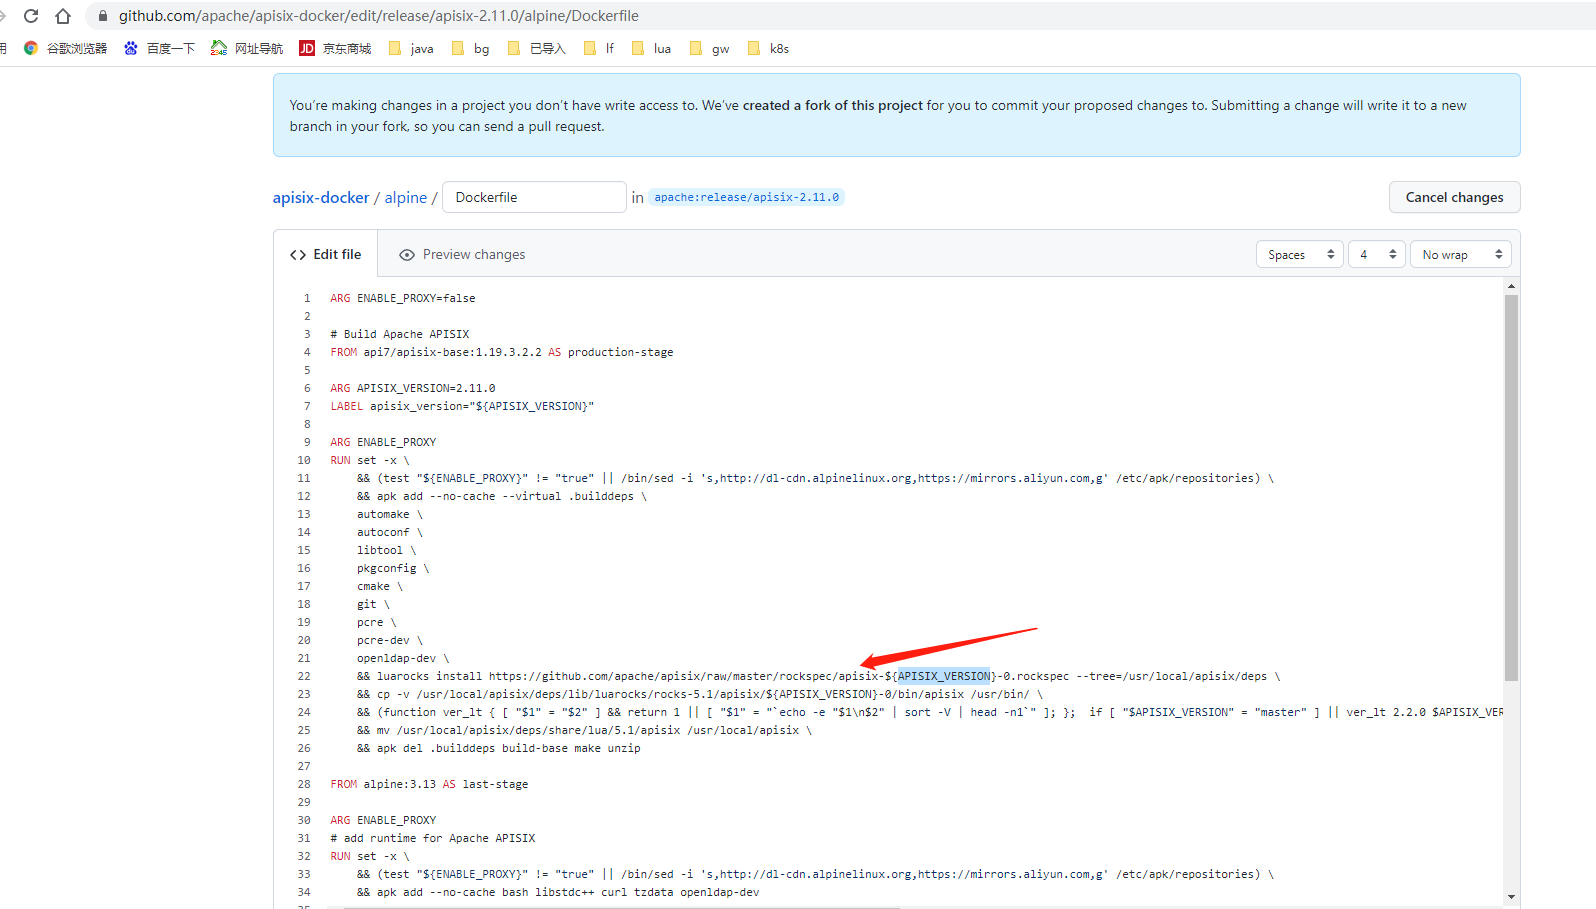
Task: Click the autoconf line in editor
Action: pyautogui.click(x=390, y=532)
